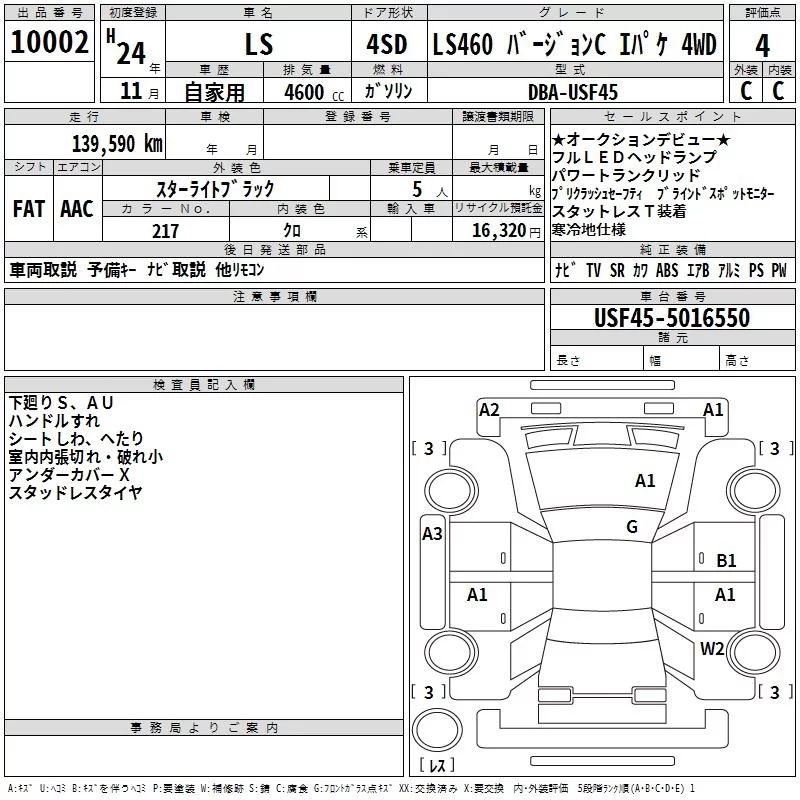Select the B1 door dent mark
Viewport: 800px width, 800px height.
[x=726, y=561]
